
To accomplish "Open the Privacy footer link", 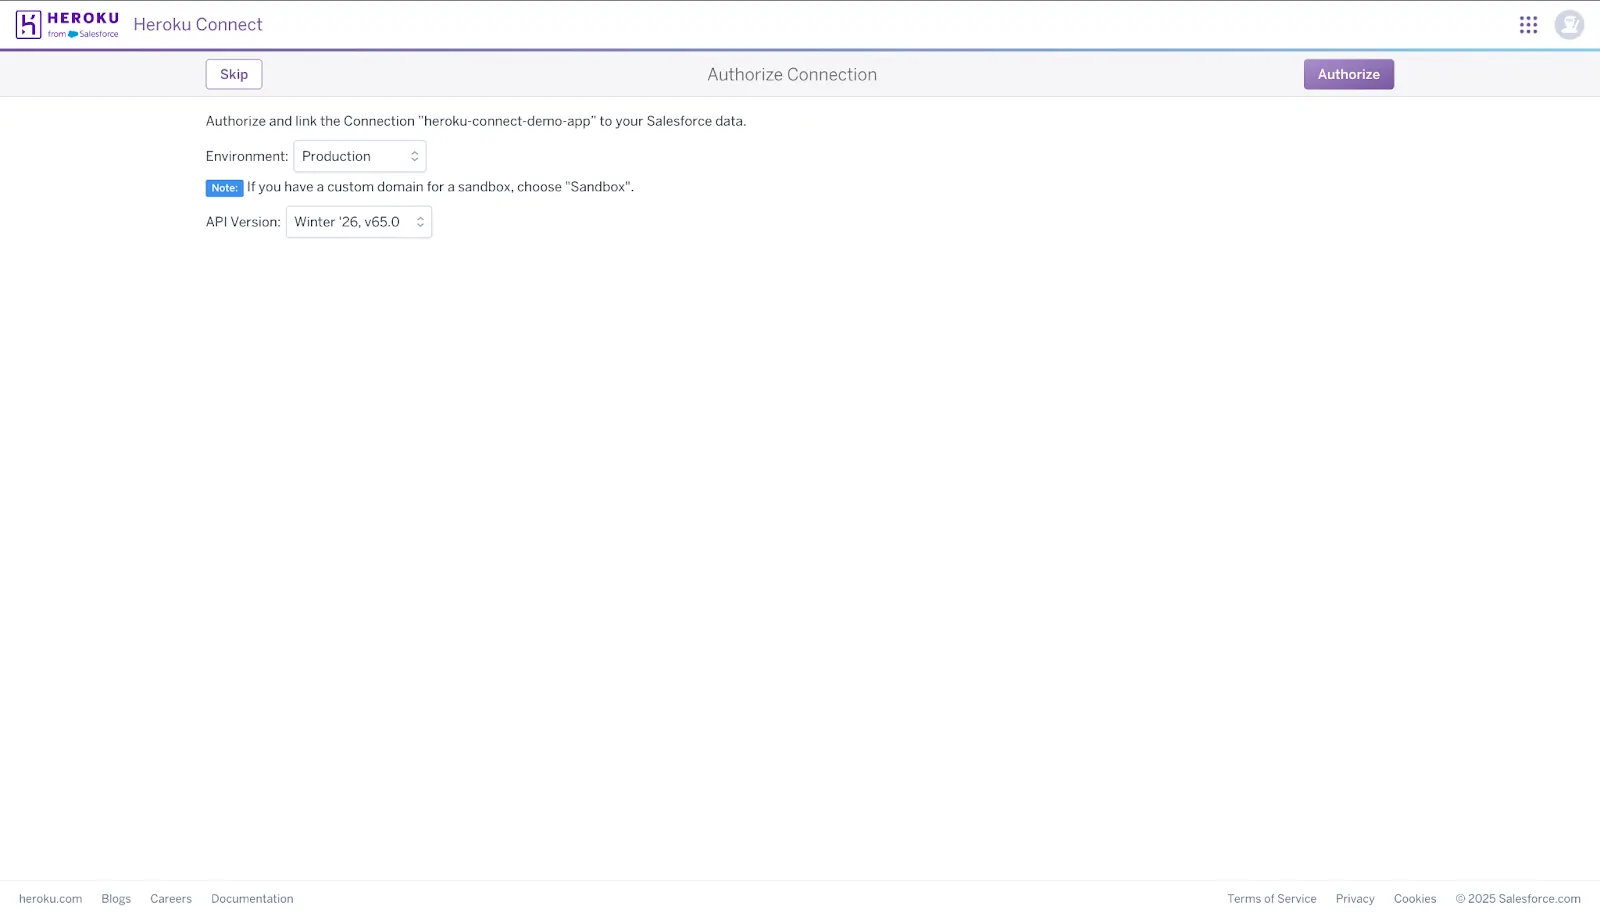I will tap(1355, 899).
